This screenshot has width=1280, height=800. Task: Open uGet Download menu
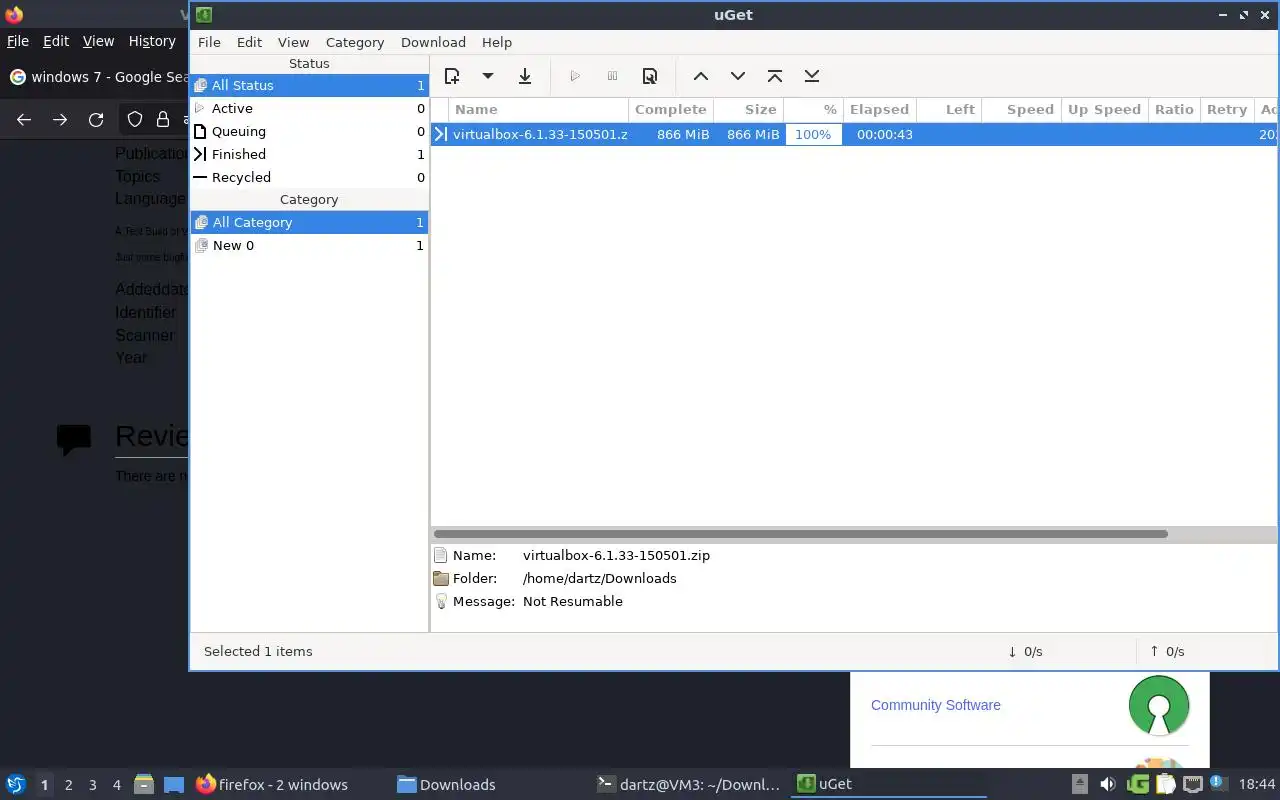(433, 42)
